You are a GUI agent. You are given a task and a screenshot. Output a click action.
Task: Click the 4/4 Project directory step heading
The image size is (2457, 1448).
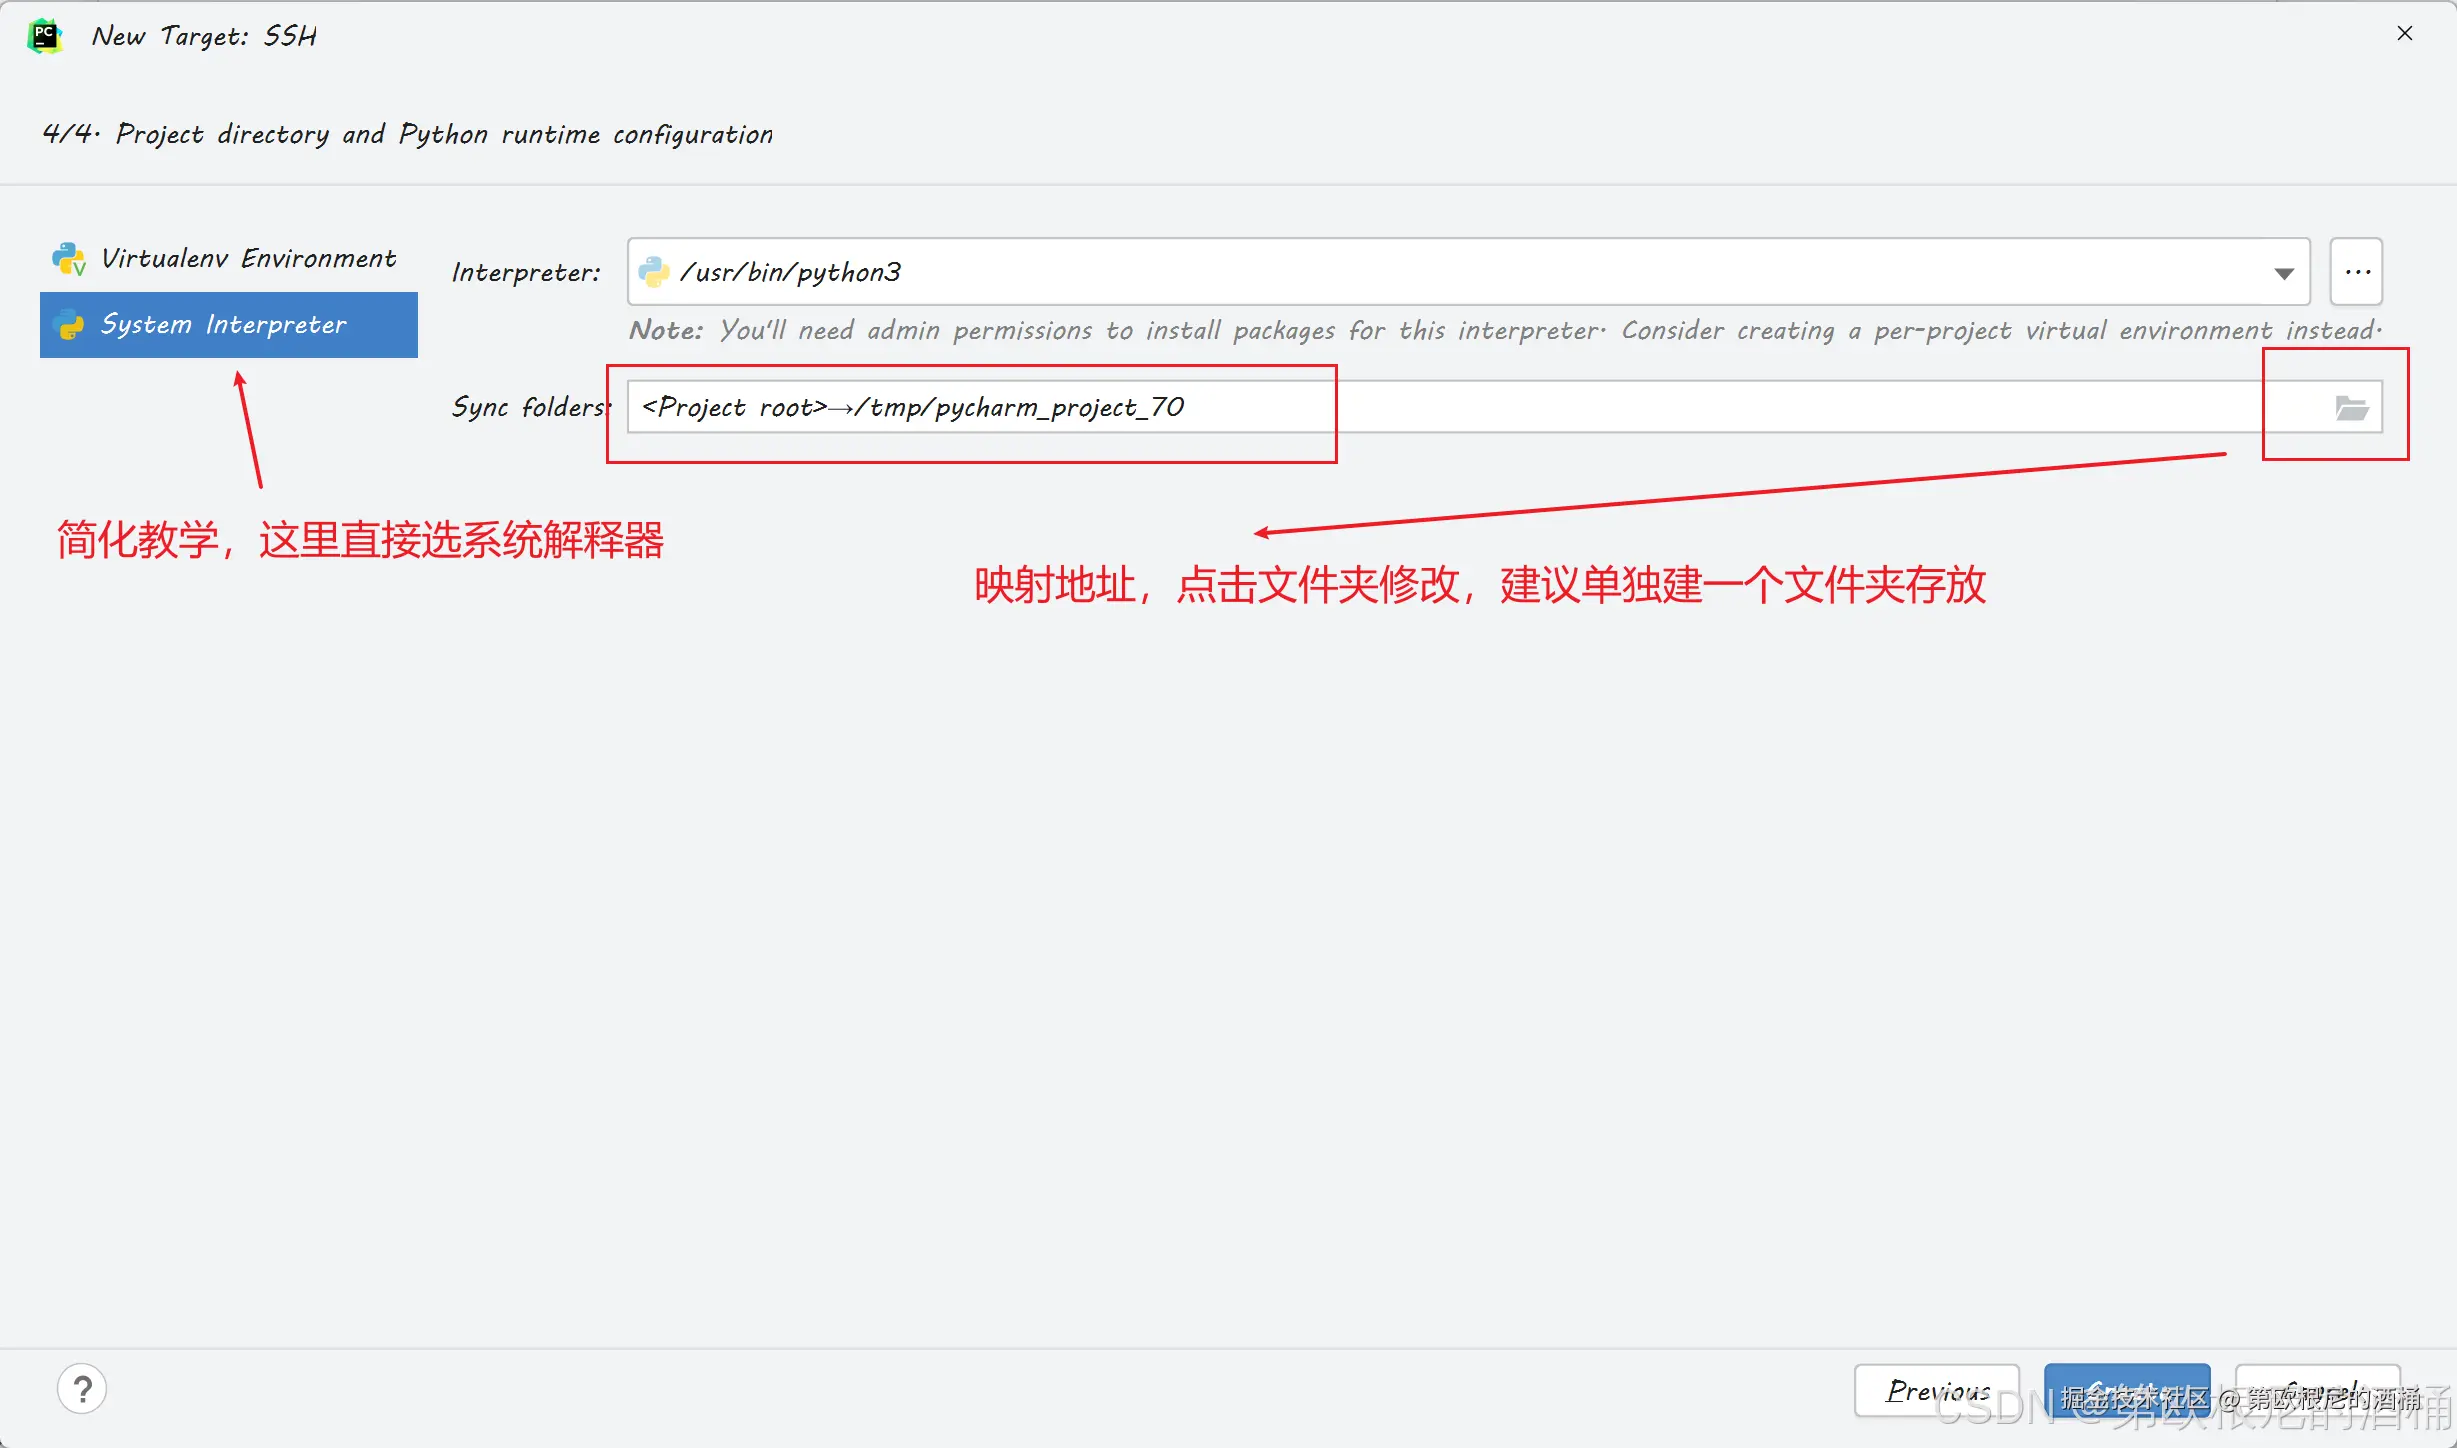(x=407, y=134)
